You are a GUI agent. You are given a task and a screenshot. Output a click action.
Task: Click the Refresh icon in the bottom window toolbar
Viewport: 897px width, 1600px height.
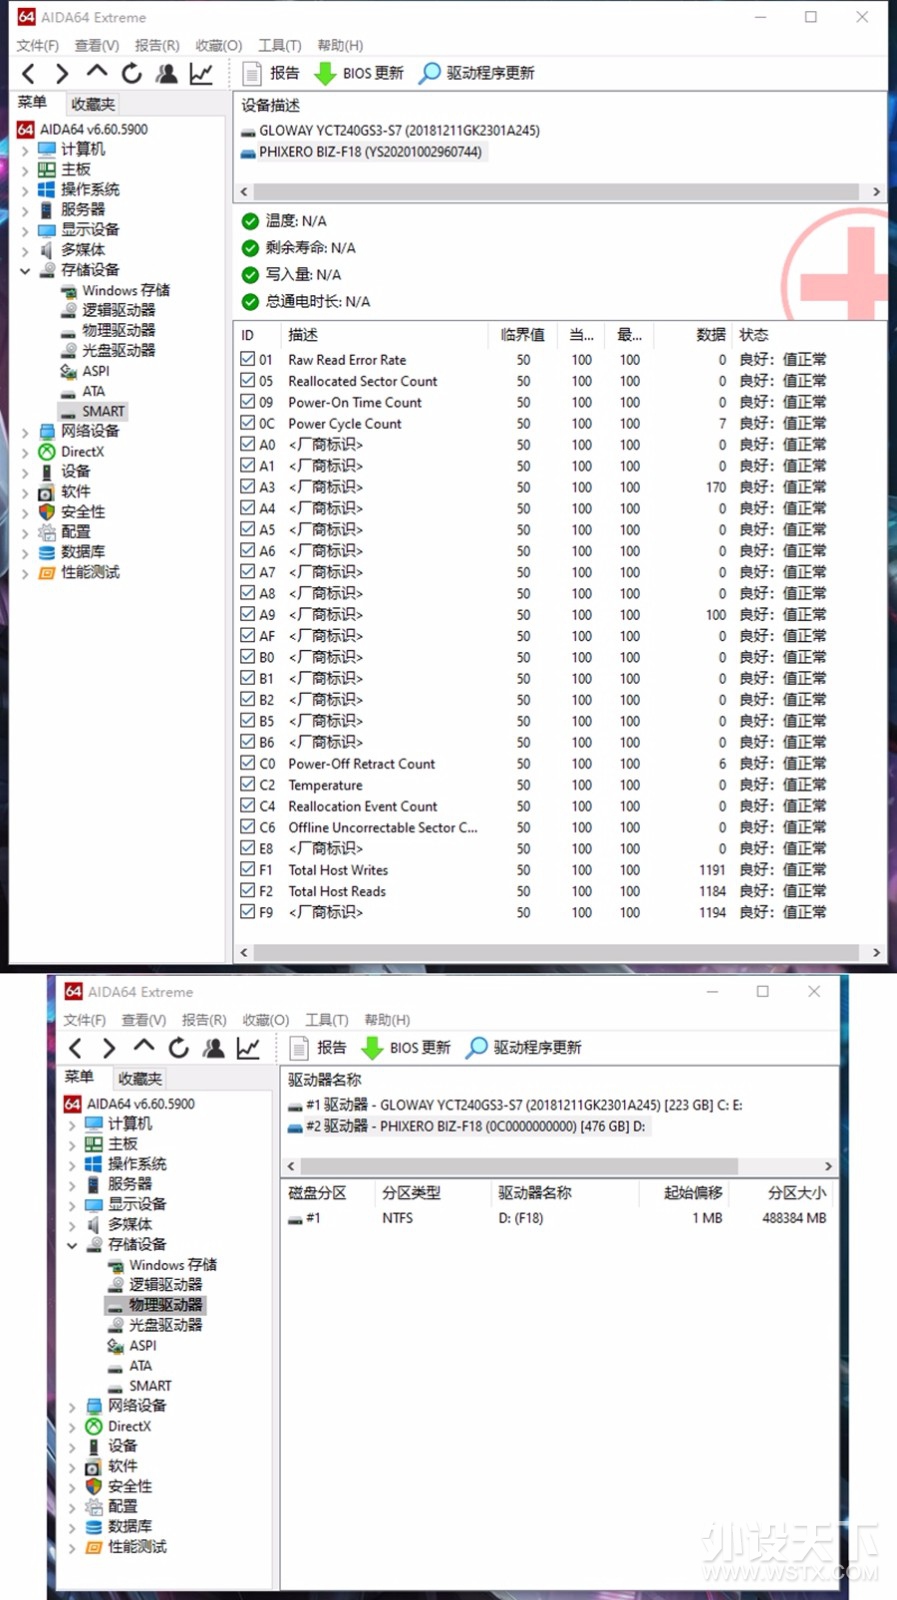click(x=178, y=1047)
